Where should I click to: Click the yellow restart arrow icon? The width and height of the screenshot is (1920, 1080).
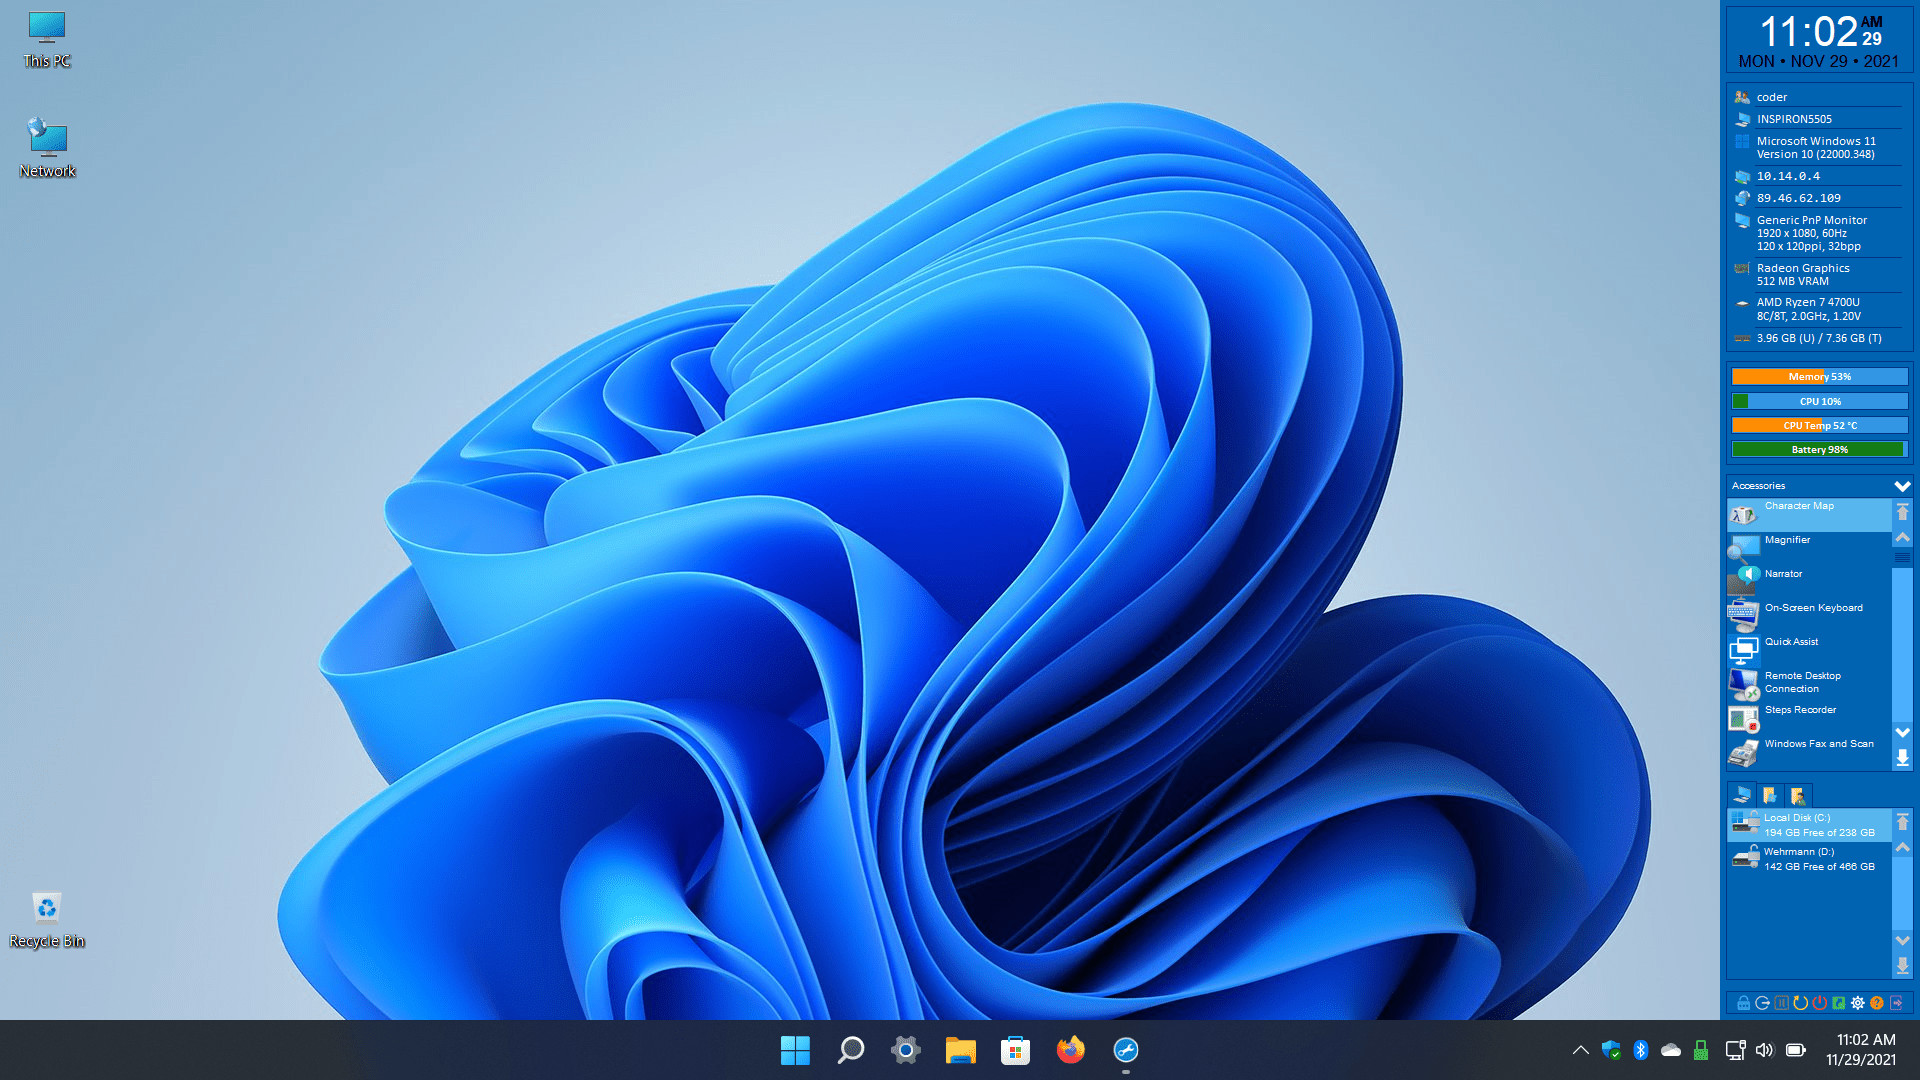1800,1003
